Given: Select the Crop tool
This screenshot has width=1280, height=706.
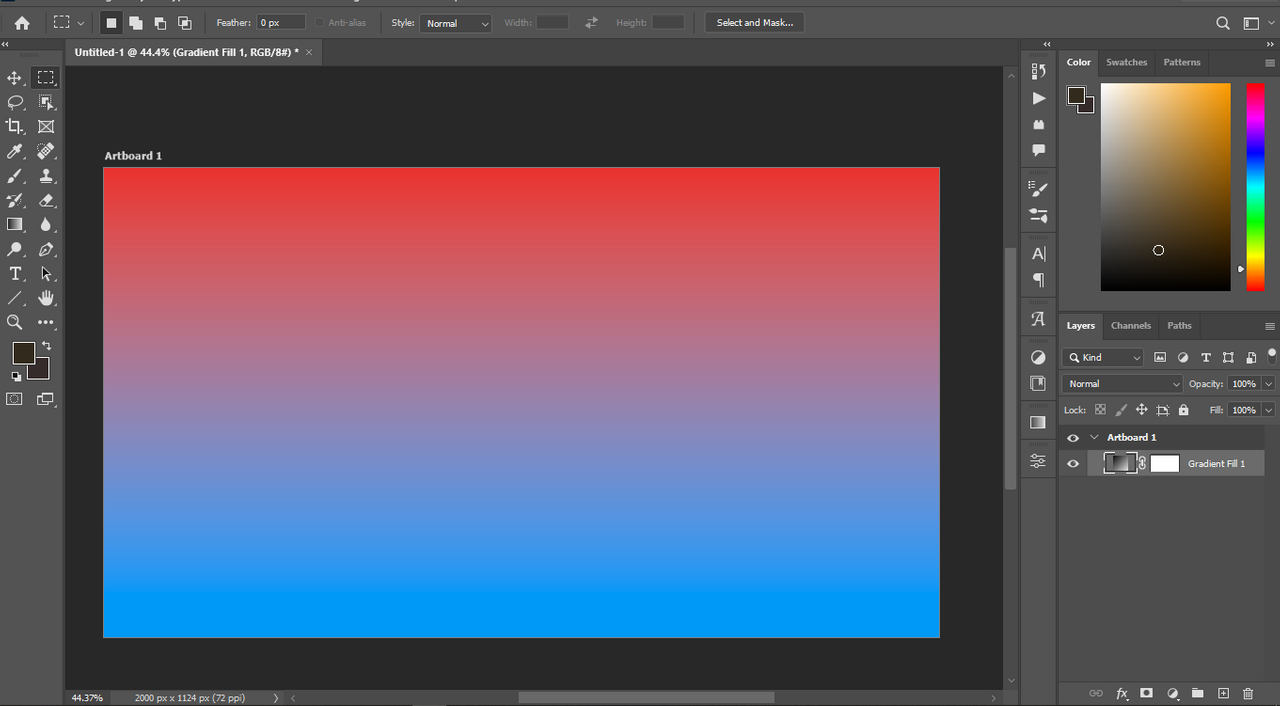Looking at the screenshot, I should (x=15, y=127).
